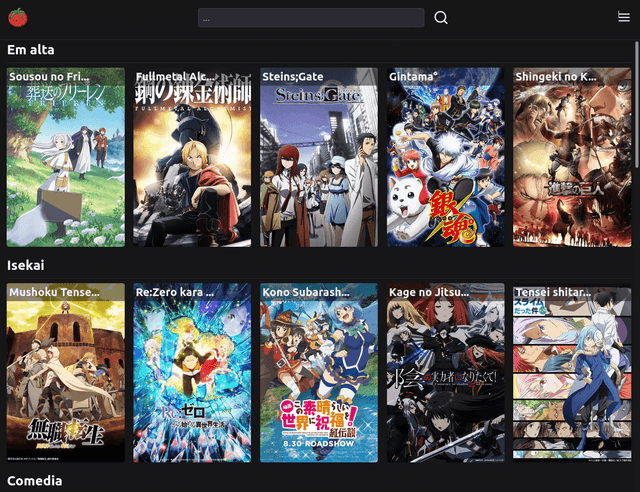Click the tomato logo icon
640x492 pixels.
18,18
